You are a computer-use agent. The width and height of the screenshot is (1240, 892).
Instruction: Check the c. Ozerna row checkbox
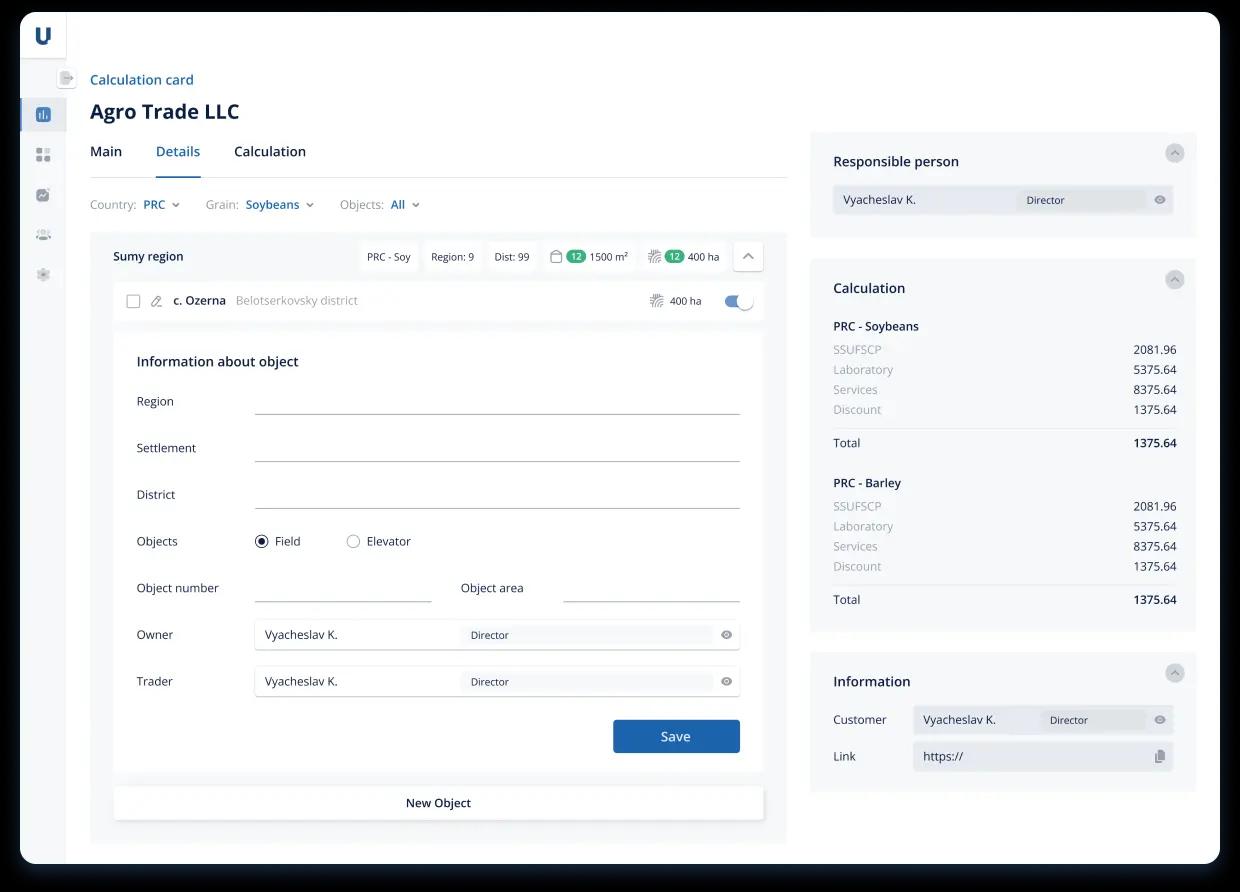pyautogui.click(x=133, y=301)
